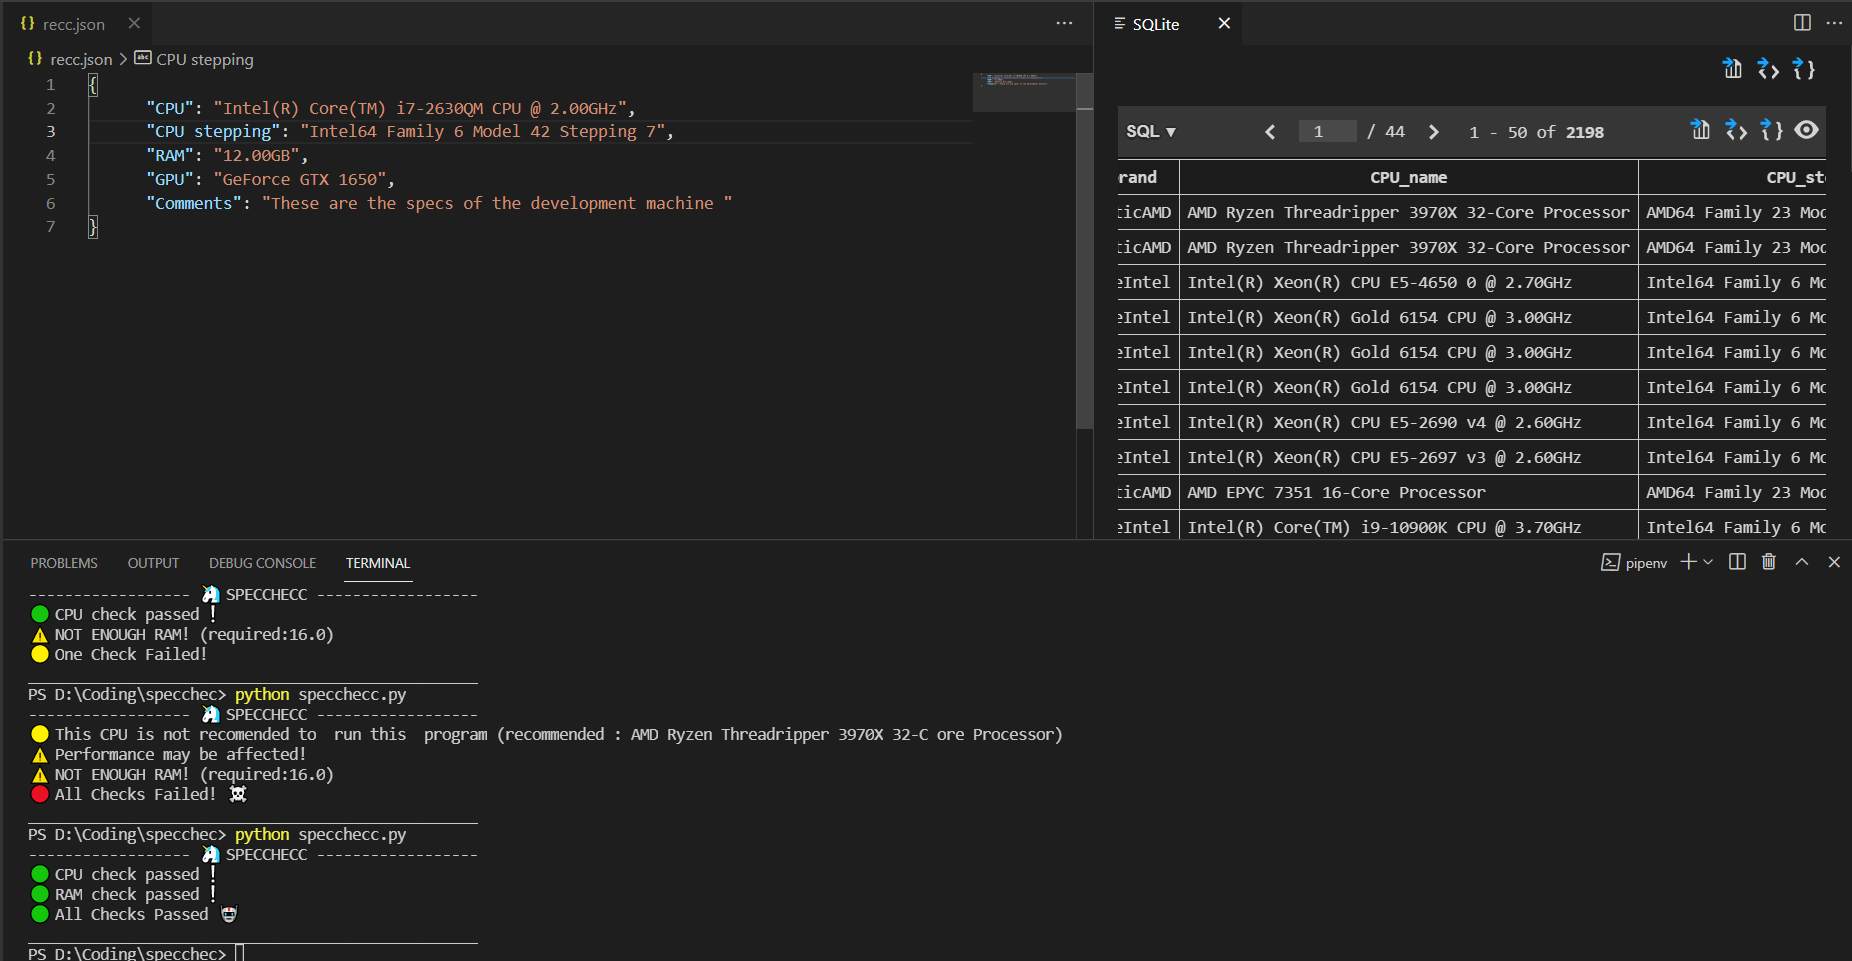Open More Actions menu for recc.json editor
1852x961 pixels.
[1064, 23]
